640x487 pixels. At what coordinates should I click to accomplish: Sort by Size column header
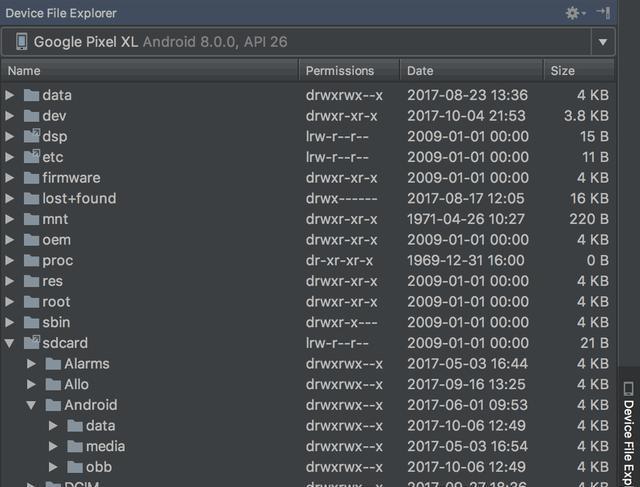coord(579,71)
